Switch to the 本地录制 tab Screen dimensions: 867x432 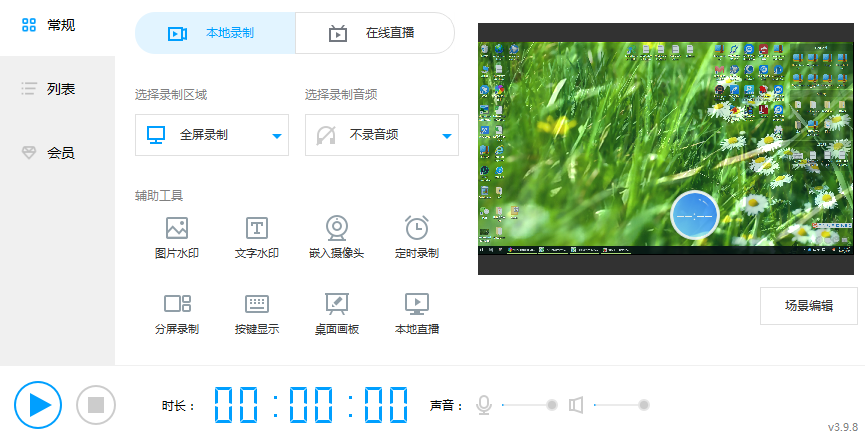[215, 33]
